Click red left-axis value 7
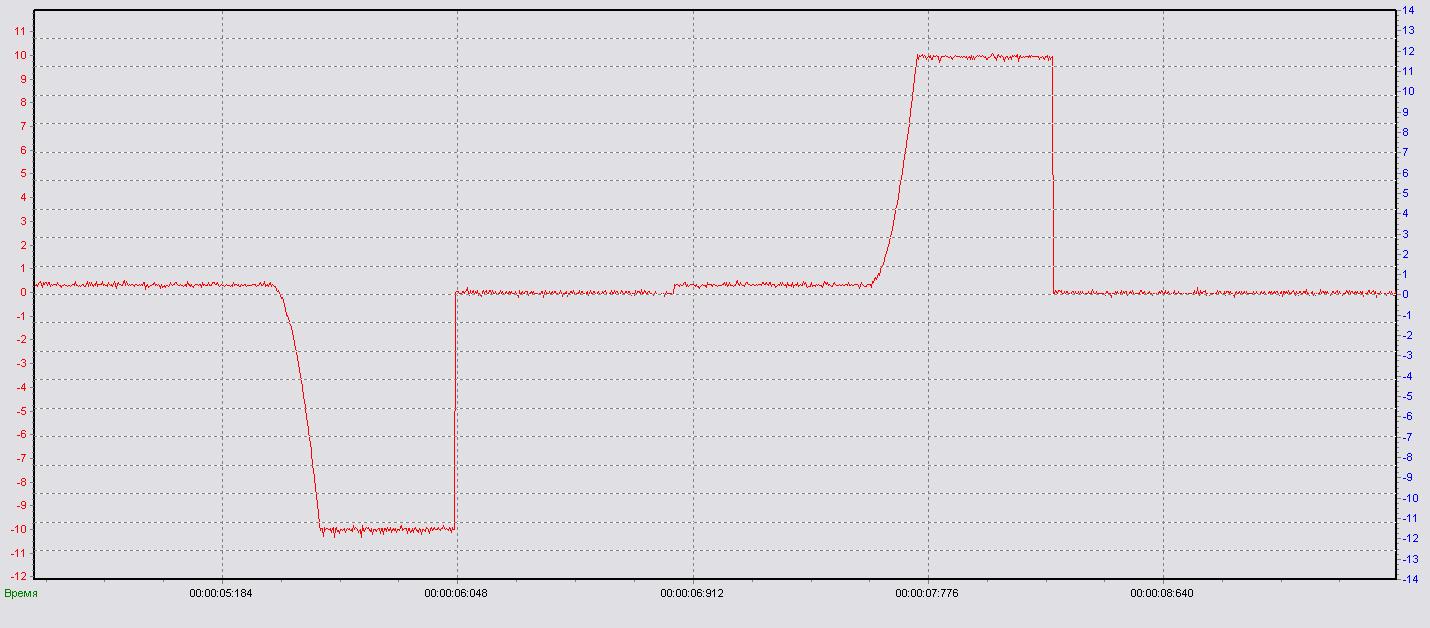Viewport: 1430px width, 628px height. click(x=21, y=126)
